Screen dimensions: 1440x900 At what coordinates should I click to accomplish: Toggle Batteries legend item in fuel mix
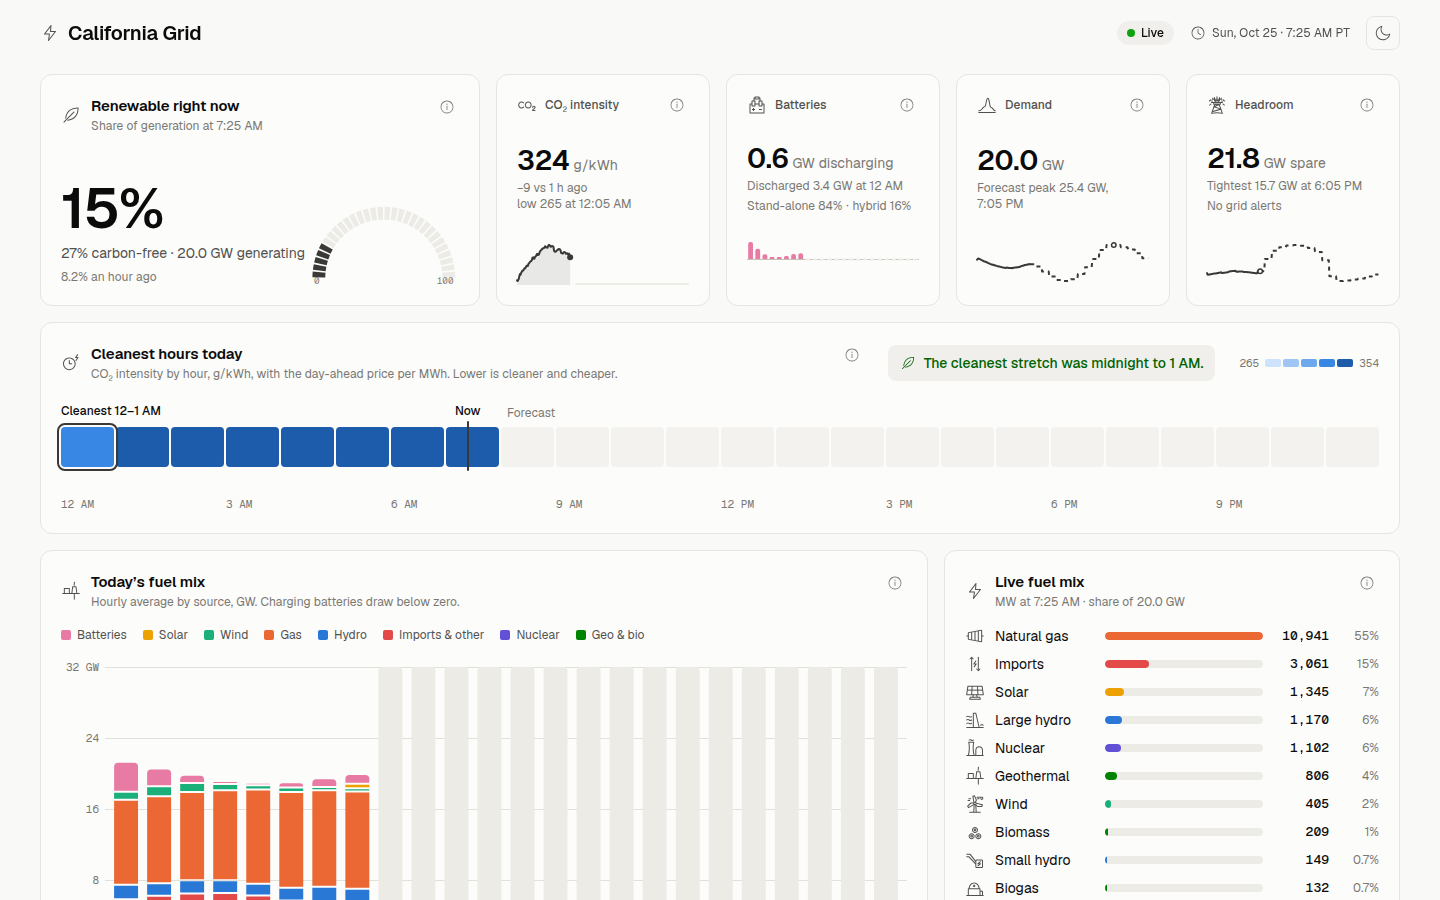pos(94,635)
